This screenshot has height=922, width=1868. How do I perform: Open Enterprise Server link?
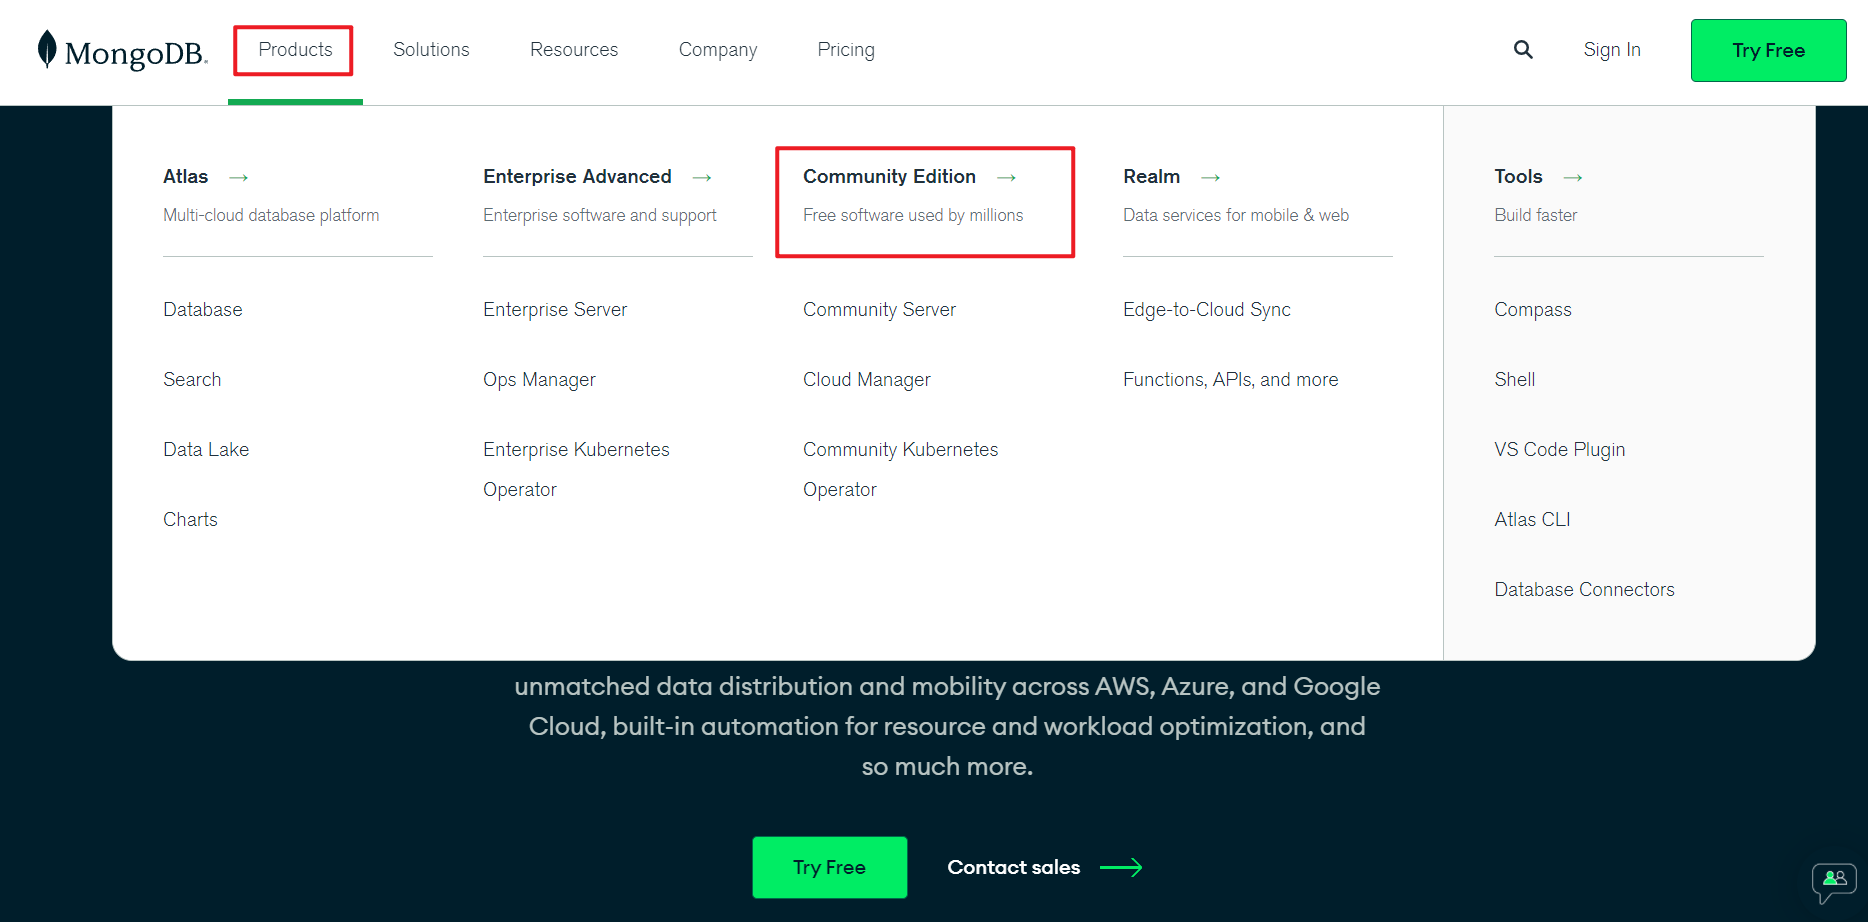555,310
